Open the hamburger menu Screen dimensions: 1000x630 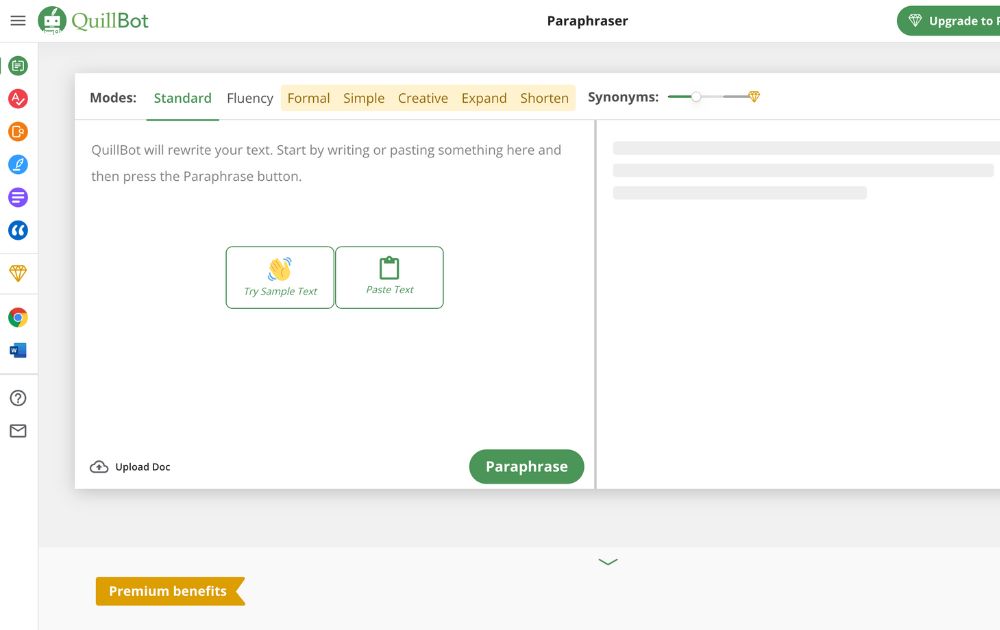(x=18, y=20)
